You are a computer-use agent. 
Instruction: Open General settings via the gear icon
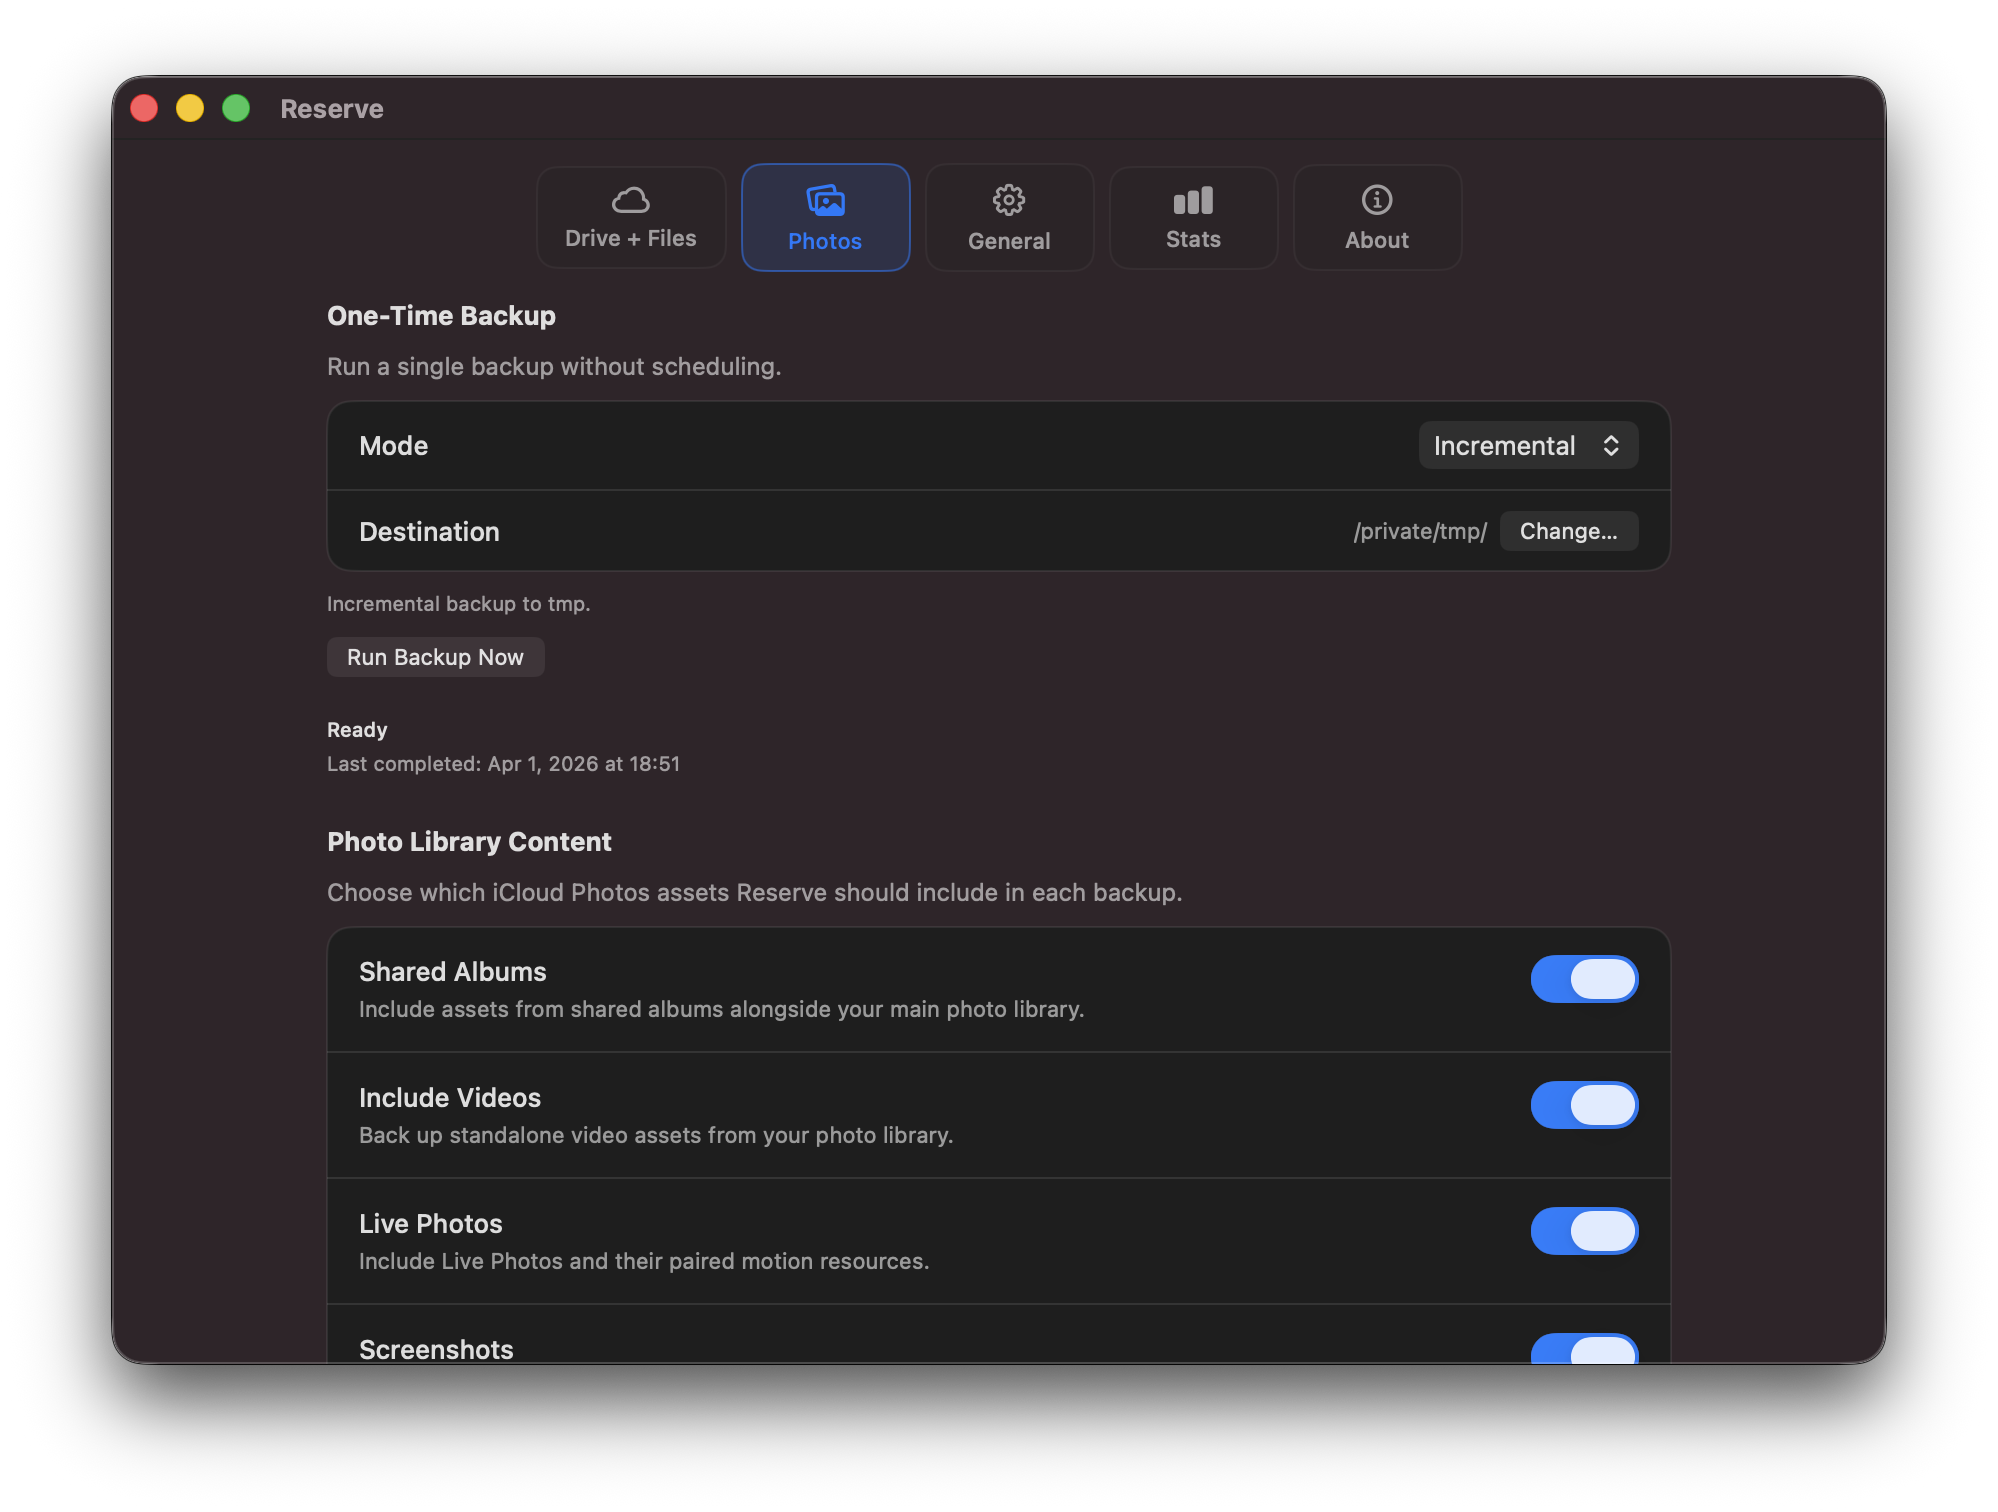(1009, 200)
